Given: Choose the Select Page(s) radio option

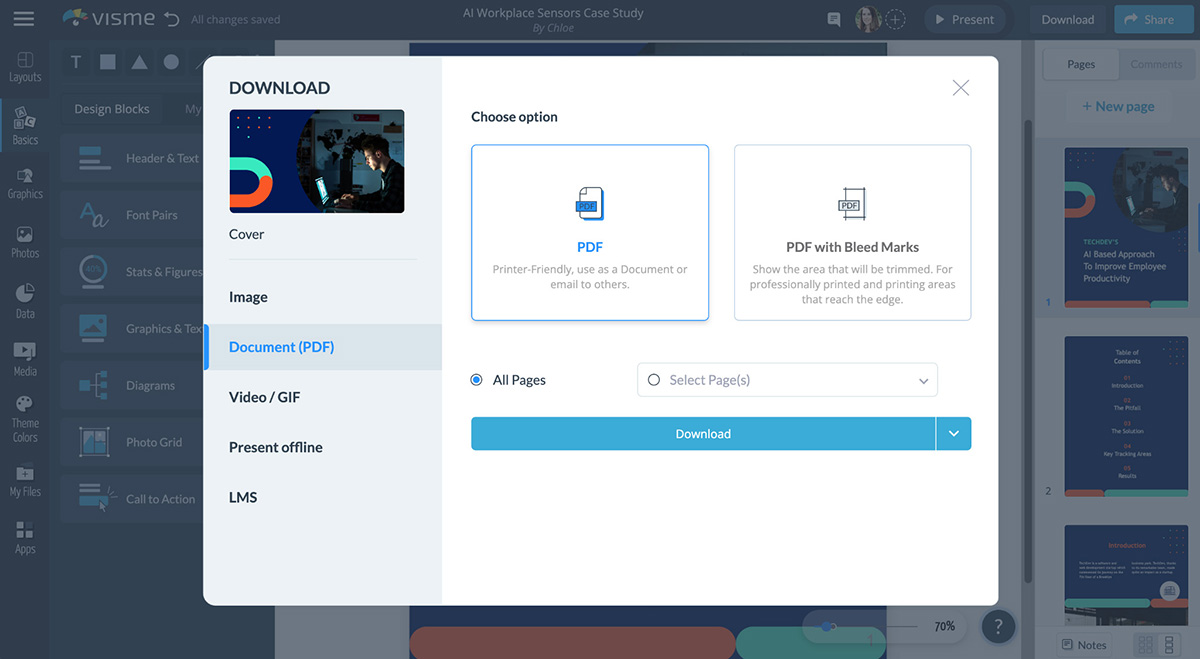Looking at the screenshot, I should click(655, 380).
